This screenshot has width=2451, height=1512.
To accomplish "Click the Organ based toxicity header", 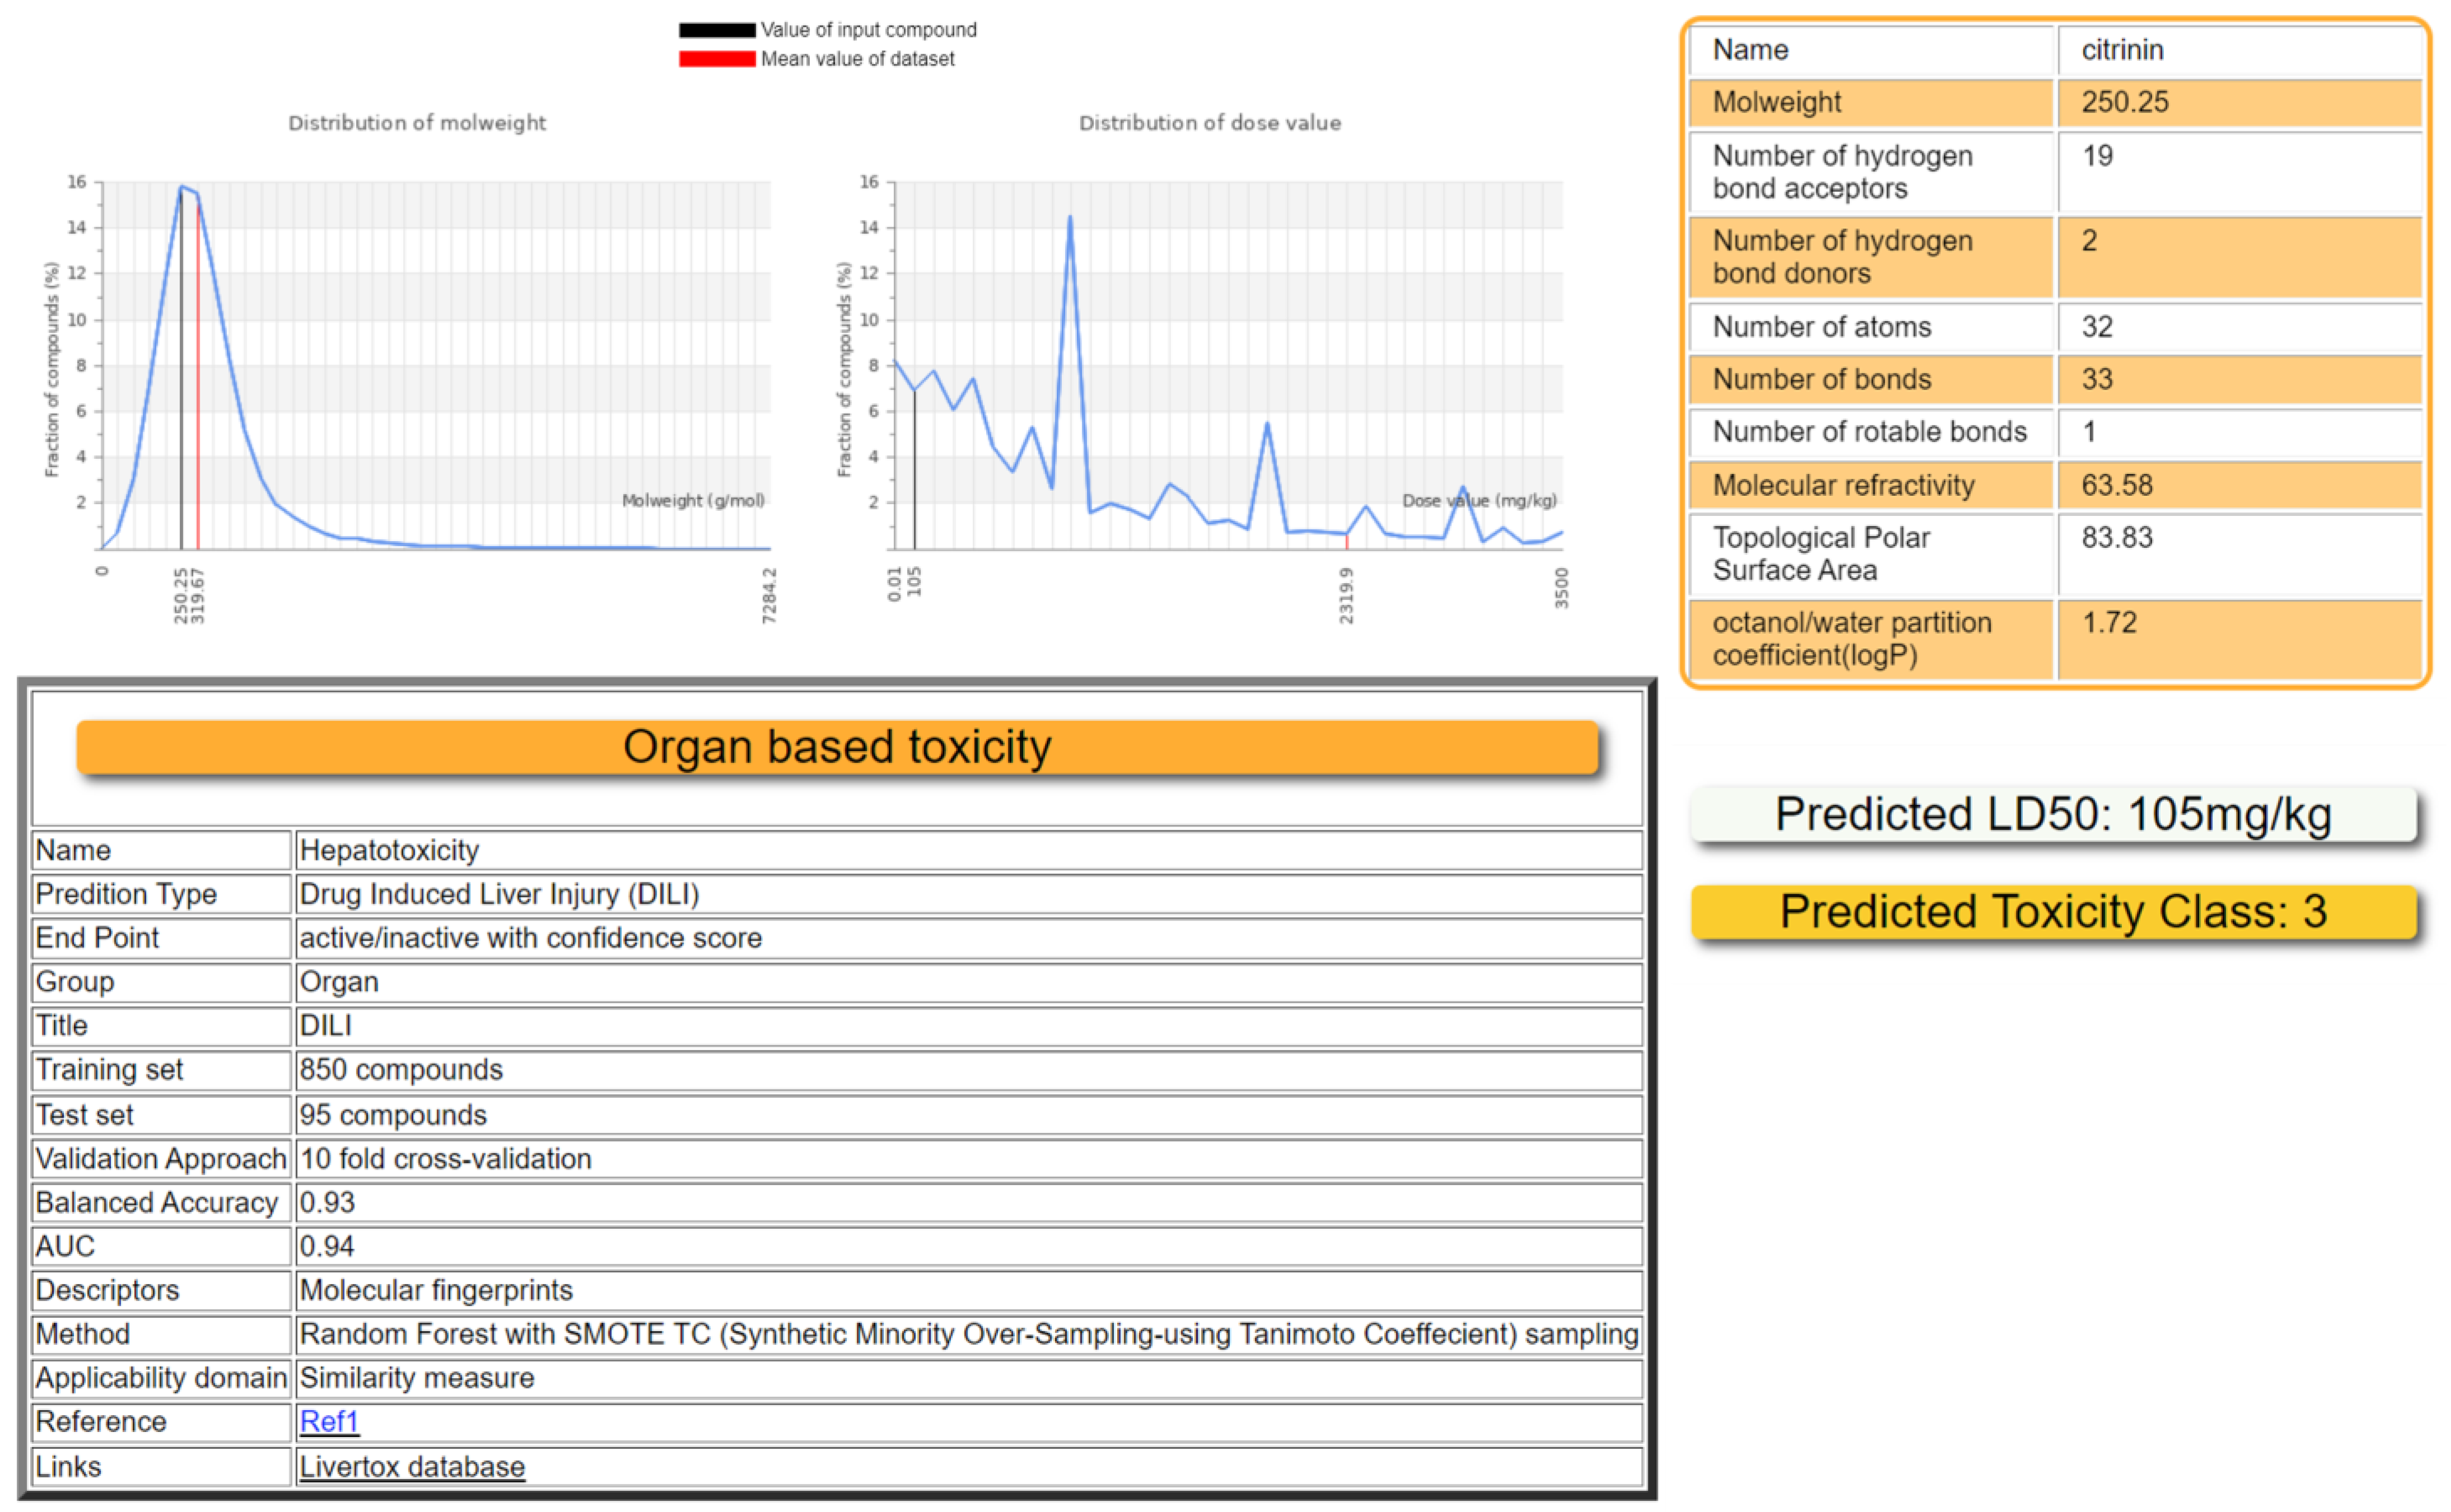I will point(837,747).
